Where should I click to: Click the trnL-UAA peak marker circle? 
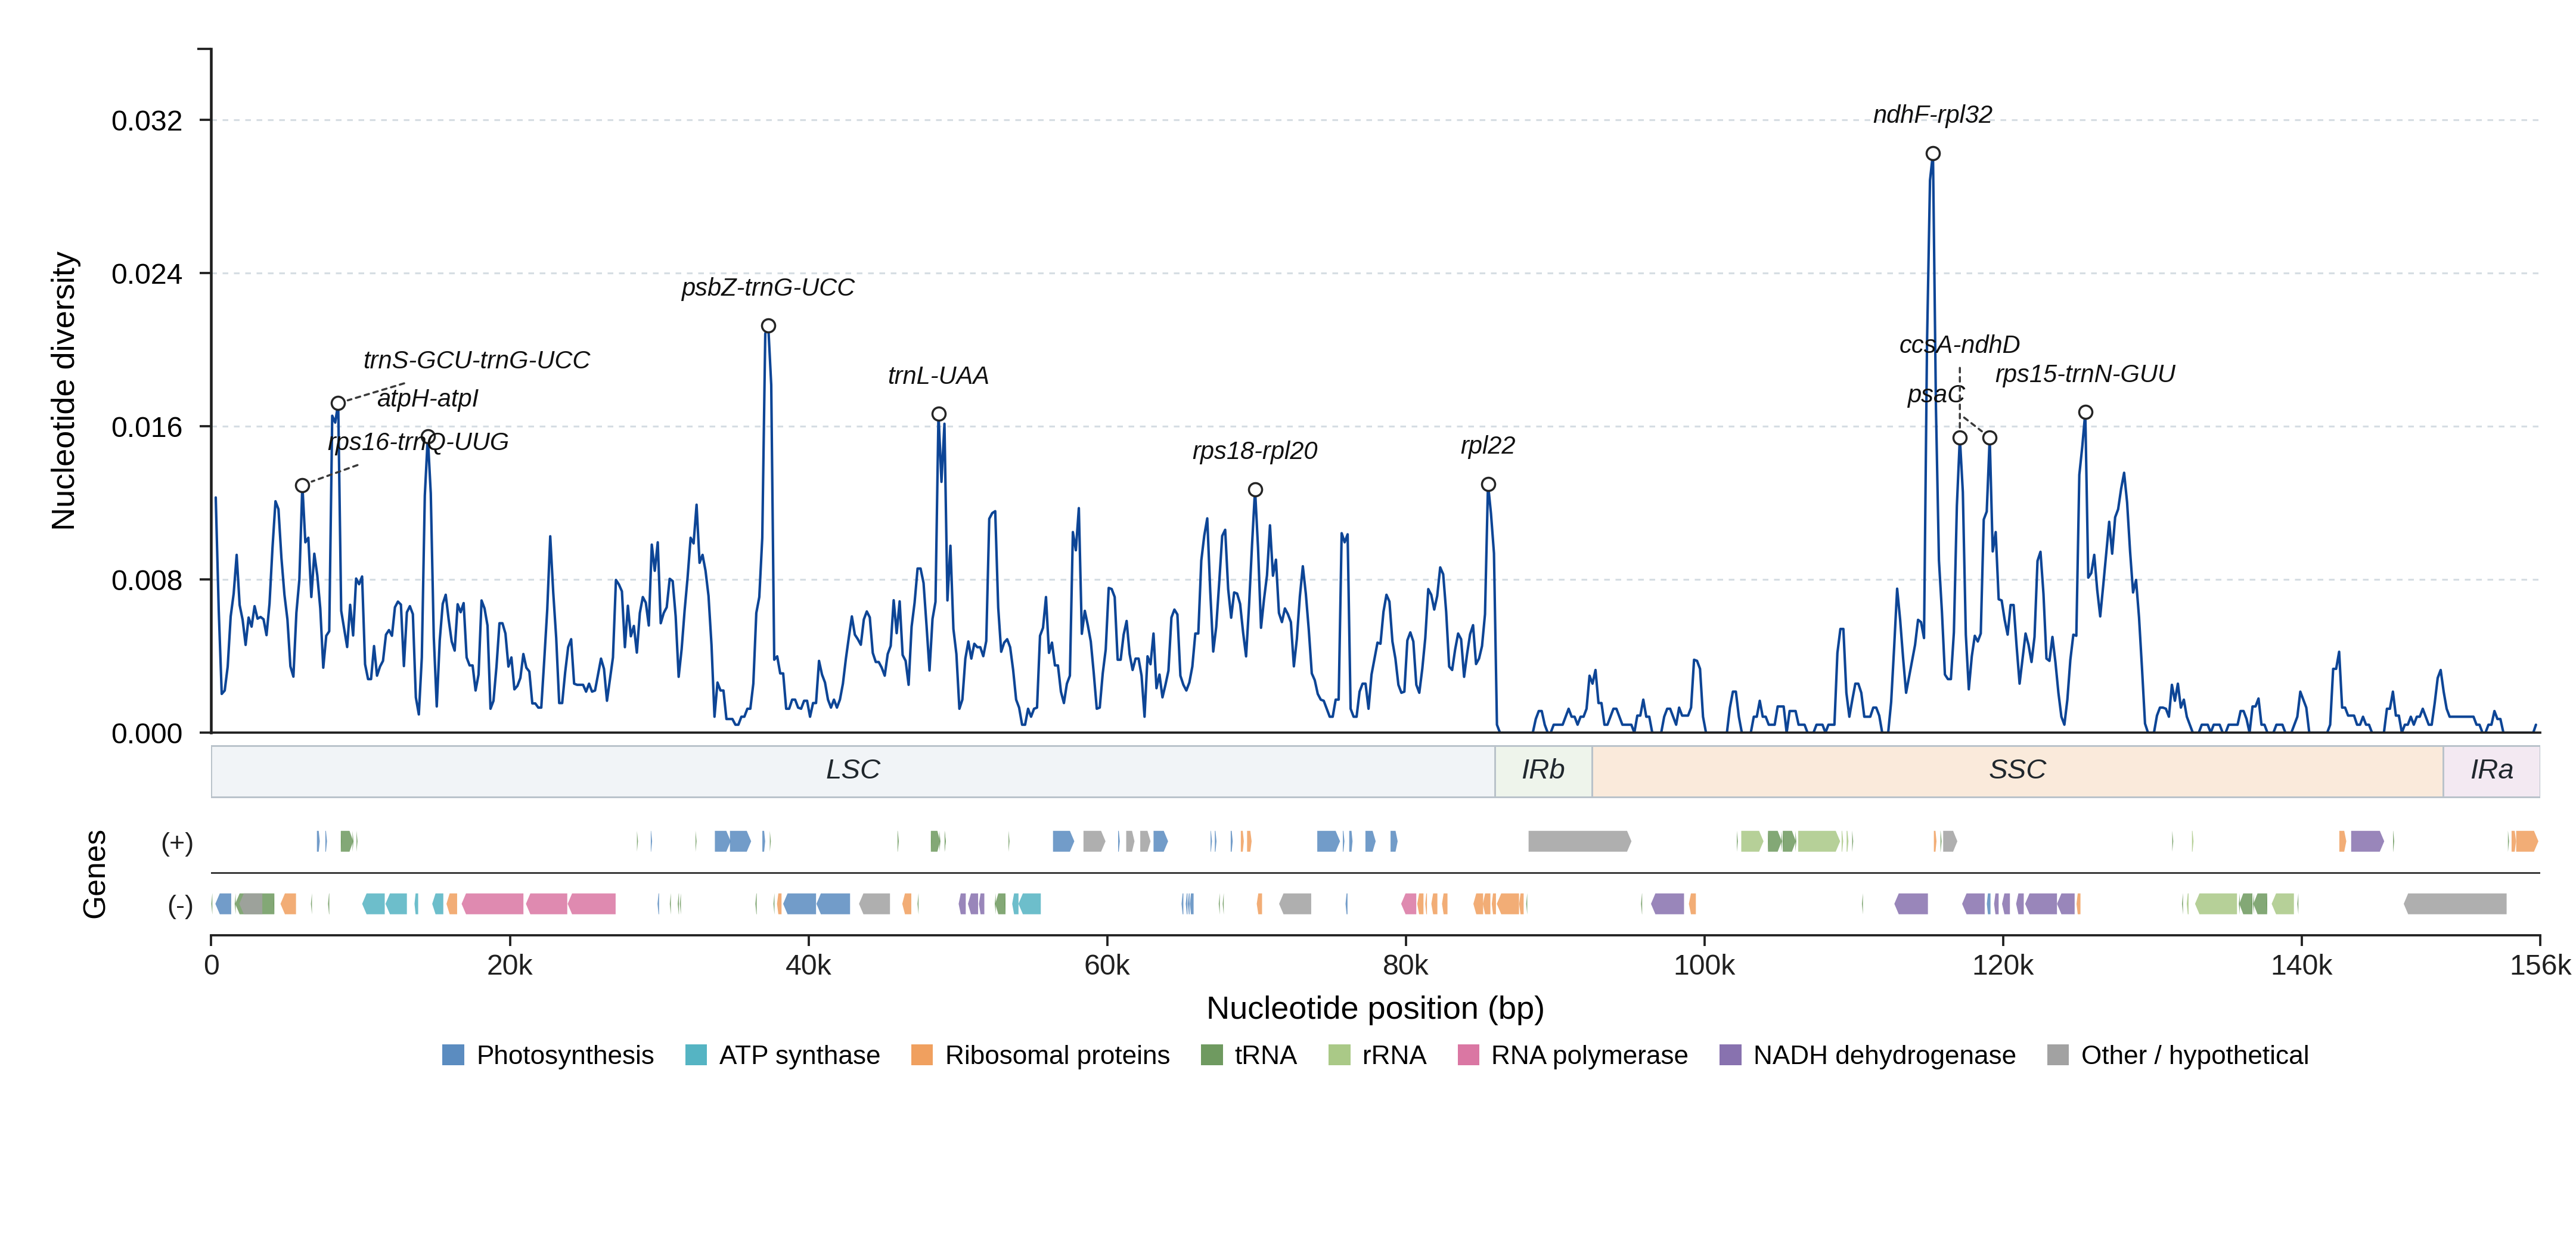[x=939, y=414]
